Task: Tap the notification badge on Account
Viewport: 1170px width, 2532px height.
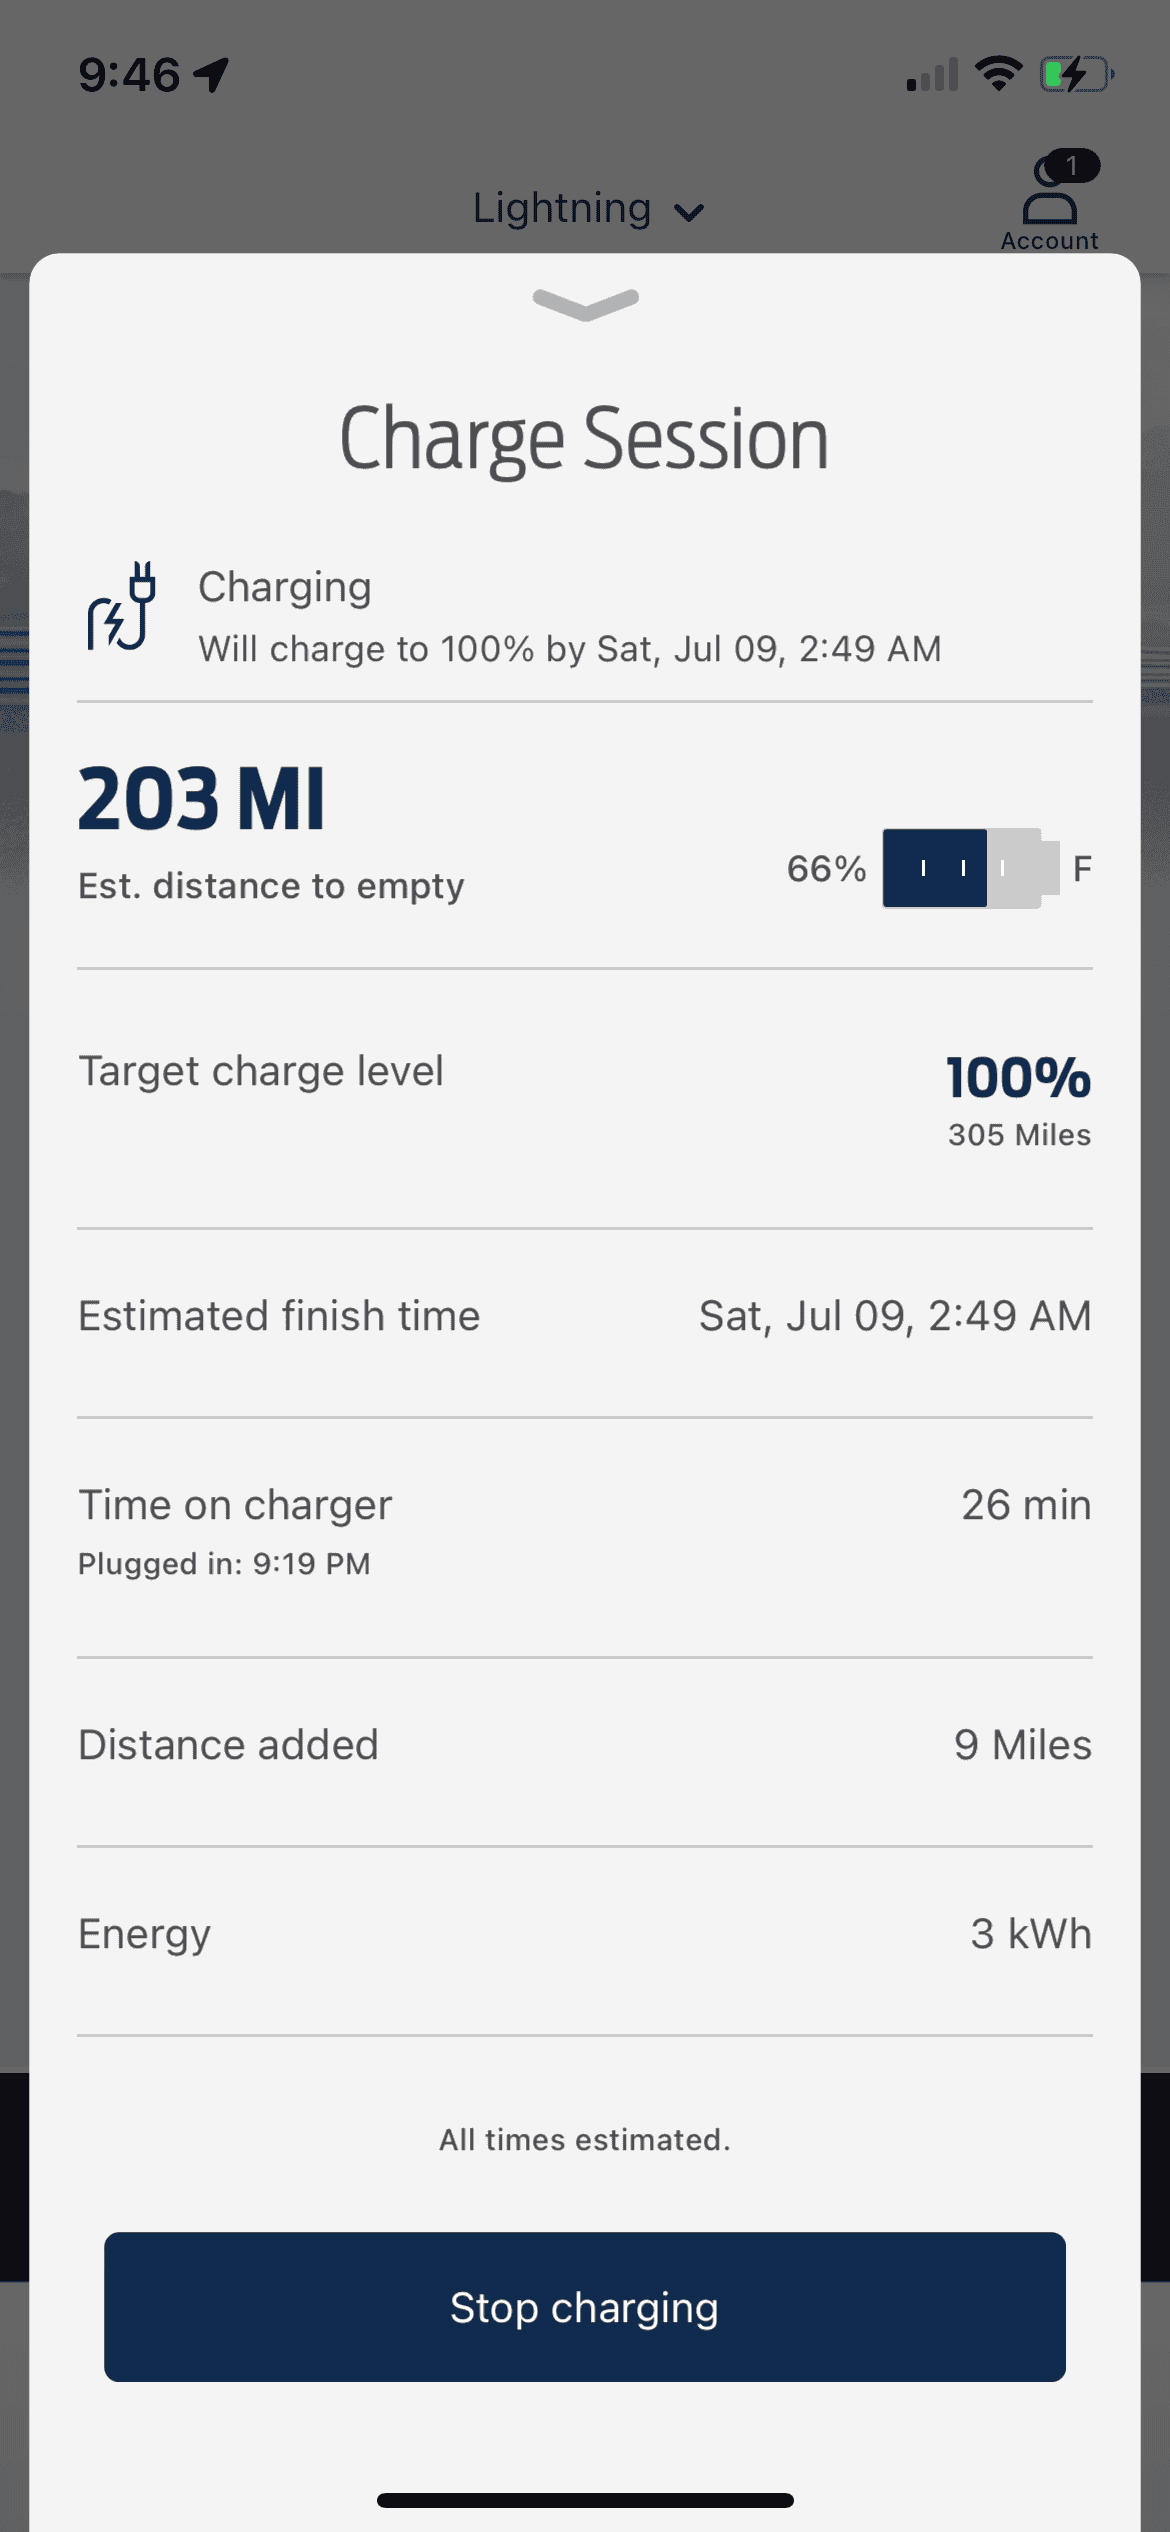Action: pos(1072,165)
